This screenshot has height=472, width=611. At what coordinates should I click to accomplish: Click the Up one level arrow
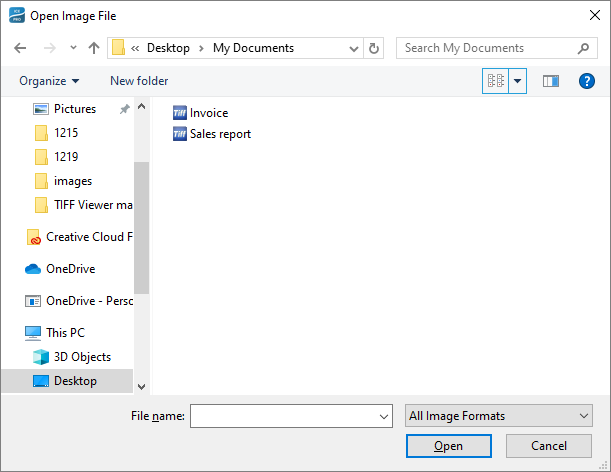(x=94, y=48)
